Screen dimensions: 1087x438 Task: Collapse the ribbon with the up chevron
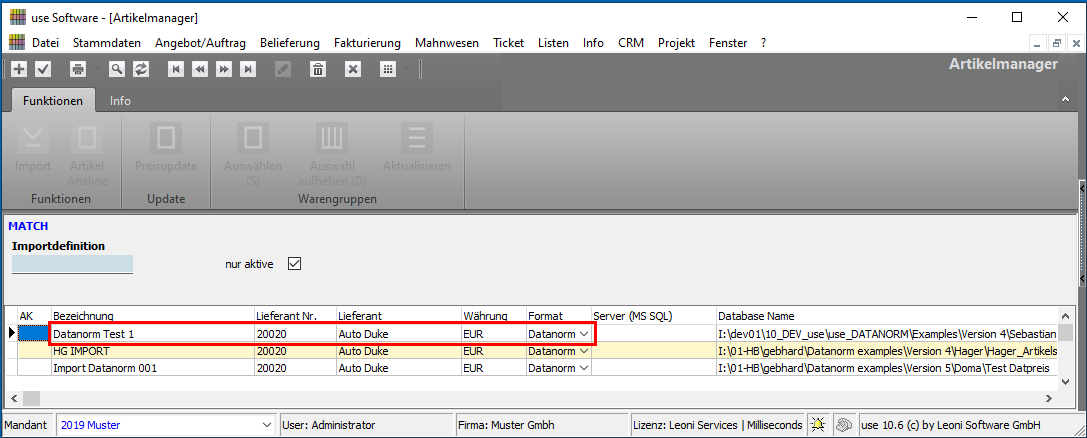[1066, 100]
